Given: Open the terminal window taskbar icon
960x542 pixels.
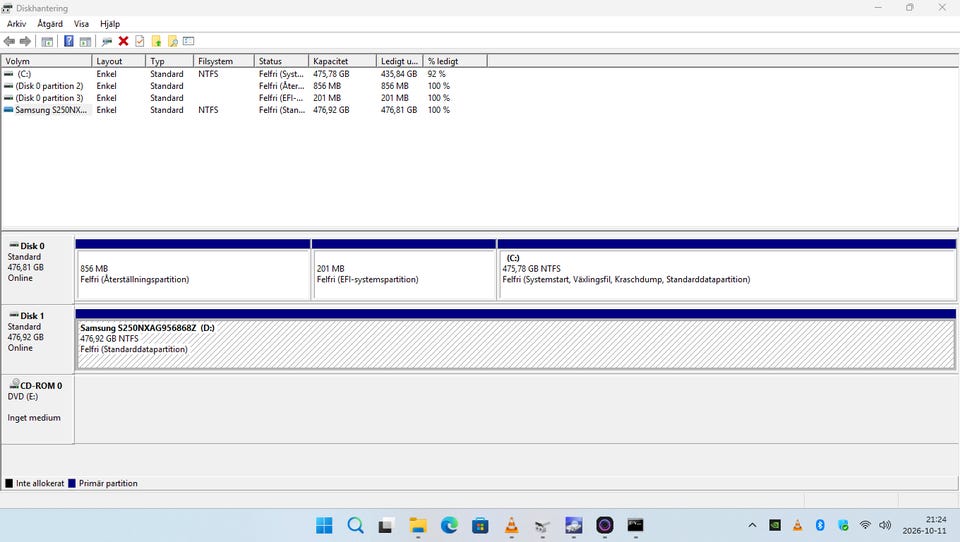Looking at the screenshot, I should click(636, 525).
